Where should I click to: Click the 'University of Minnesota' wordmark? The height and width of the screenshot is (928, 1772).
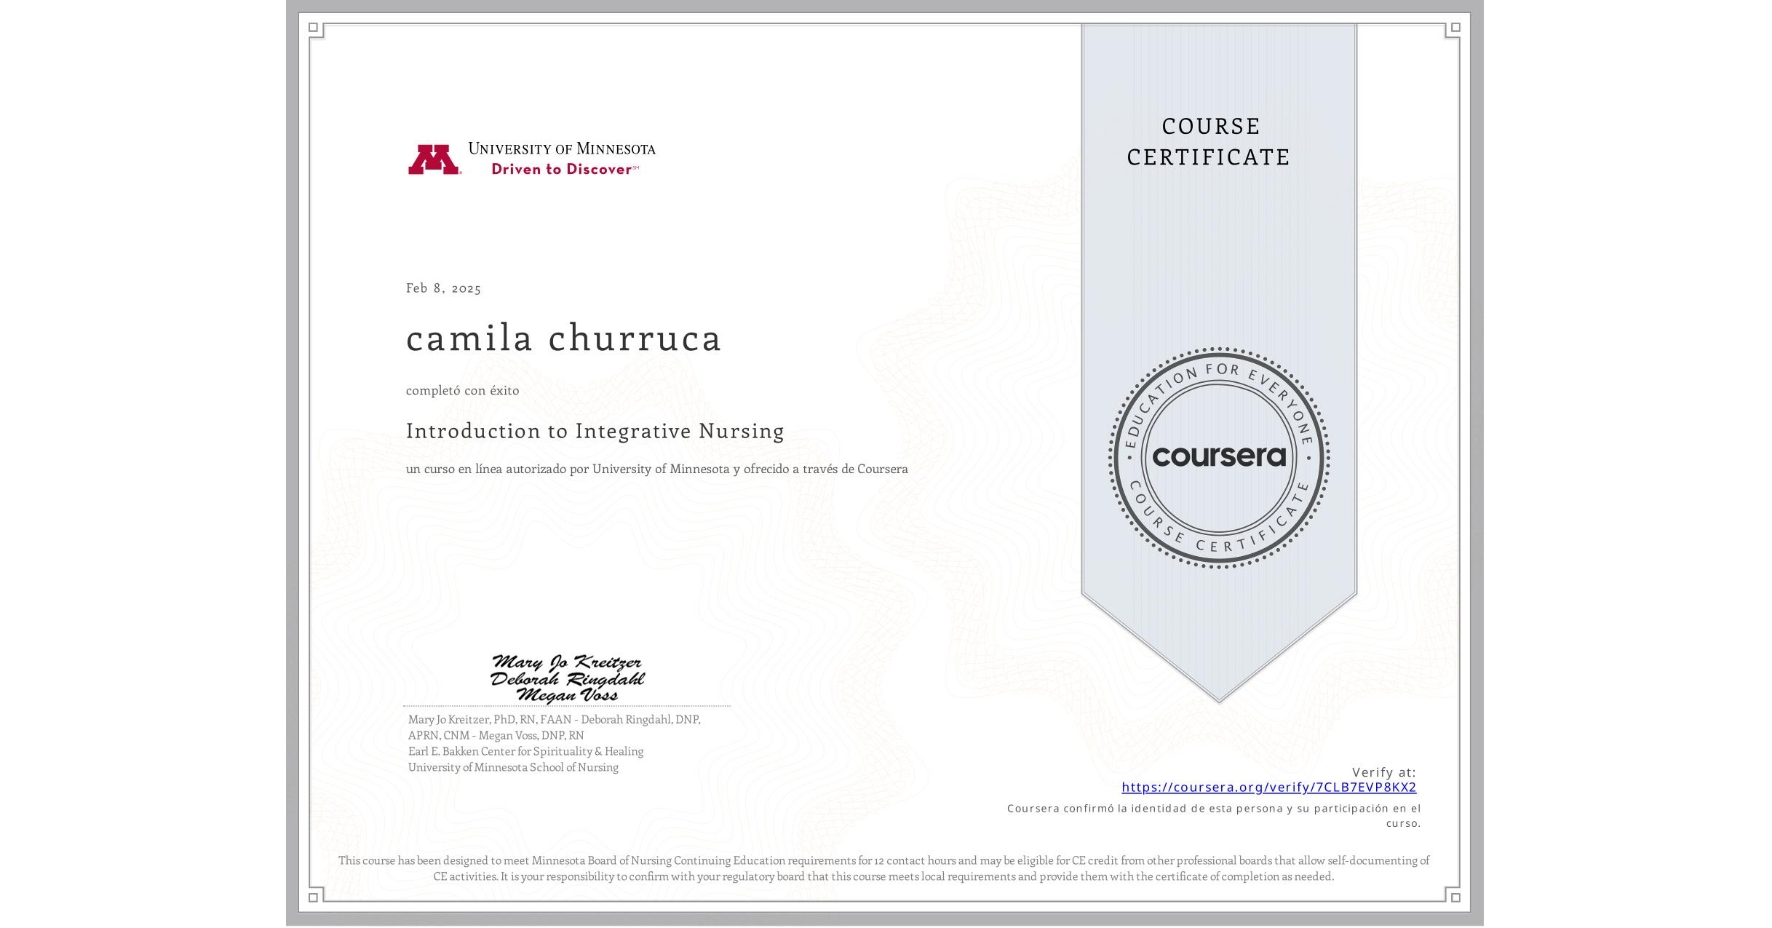click(x=562, y=149)
